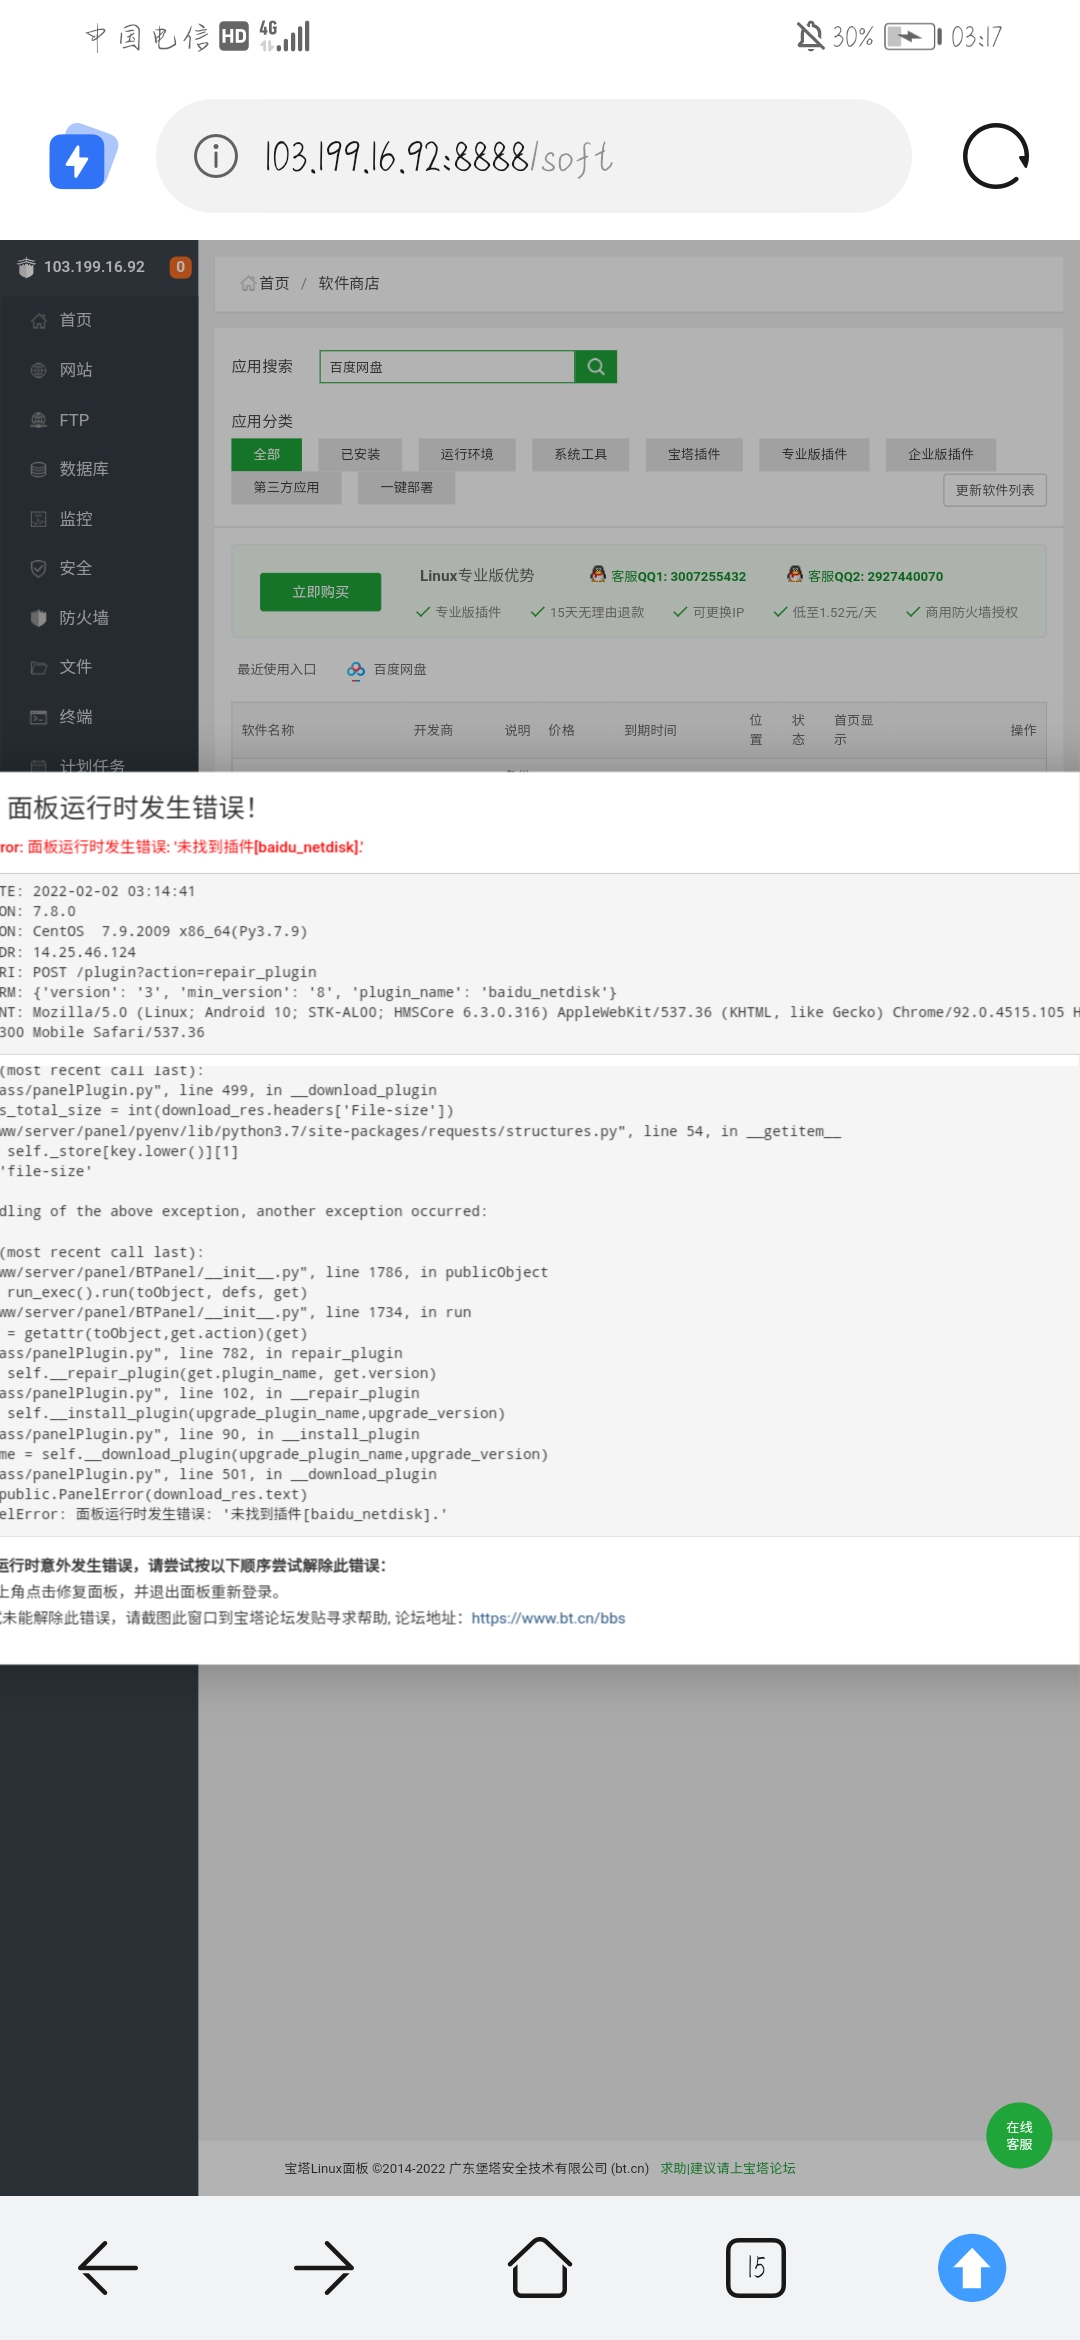The image size is (1080, 2340).
Task: Select the 企业版插件 category tab
Action: coord(941,454)
